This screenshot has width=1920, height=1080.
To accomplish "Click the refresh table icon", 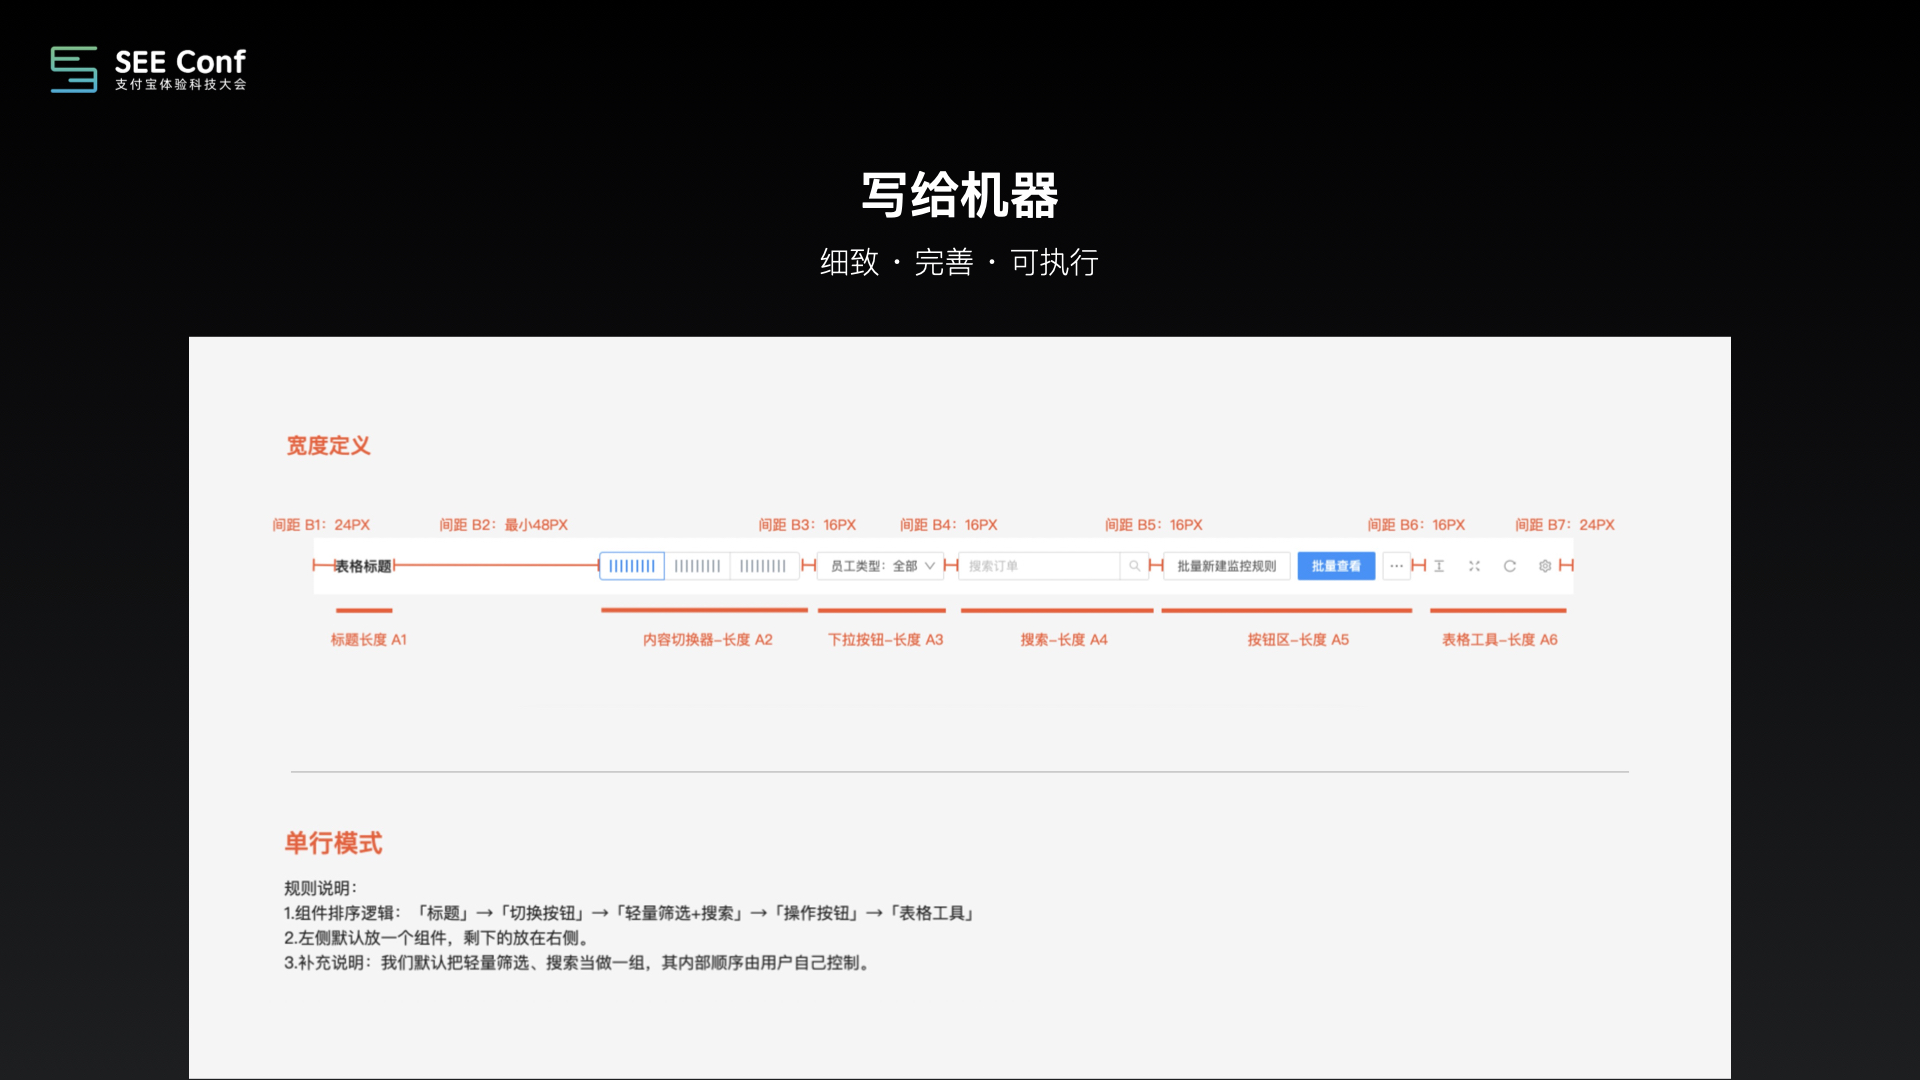I will 1510,566.
